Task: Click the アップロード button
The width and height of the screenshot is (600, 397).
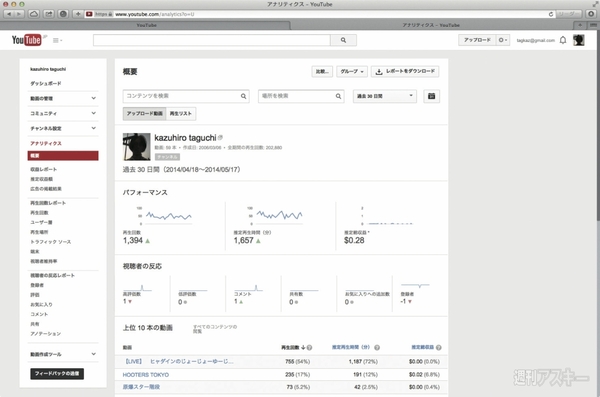Action: click(477, 40)
